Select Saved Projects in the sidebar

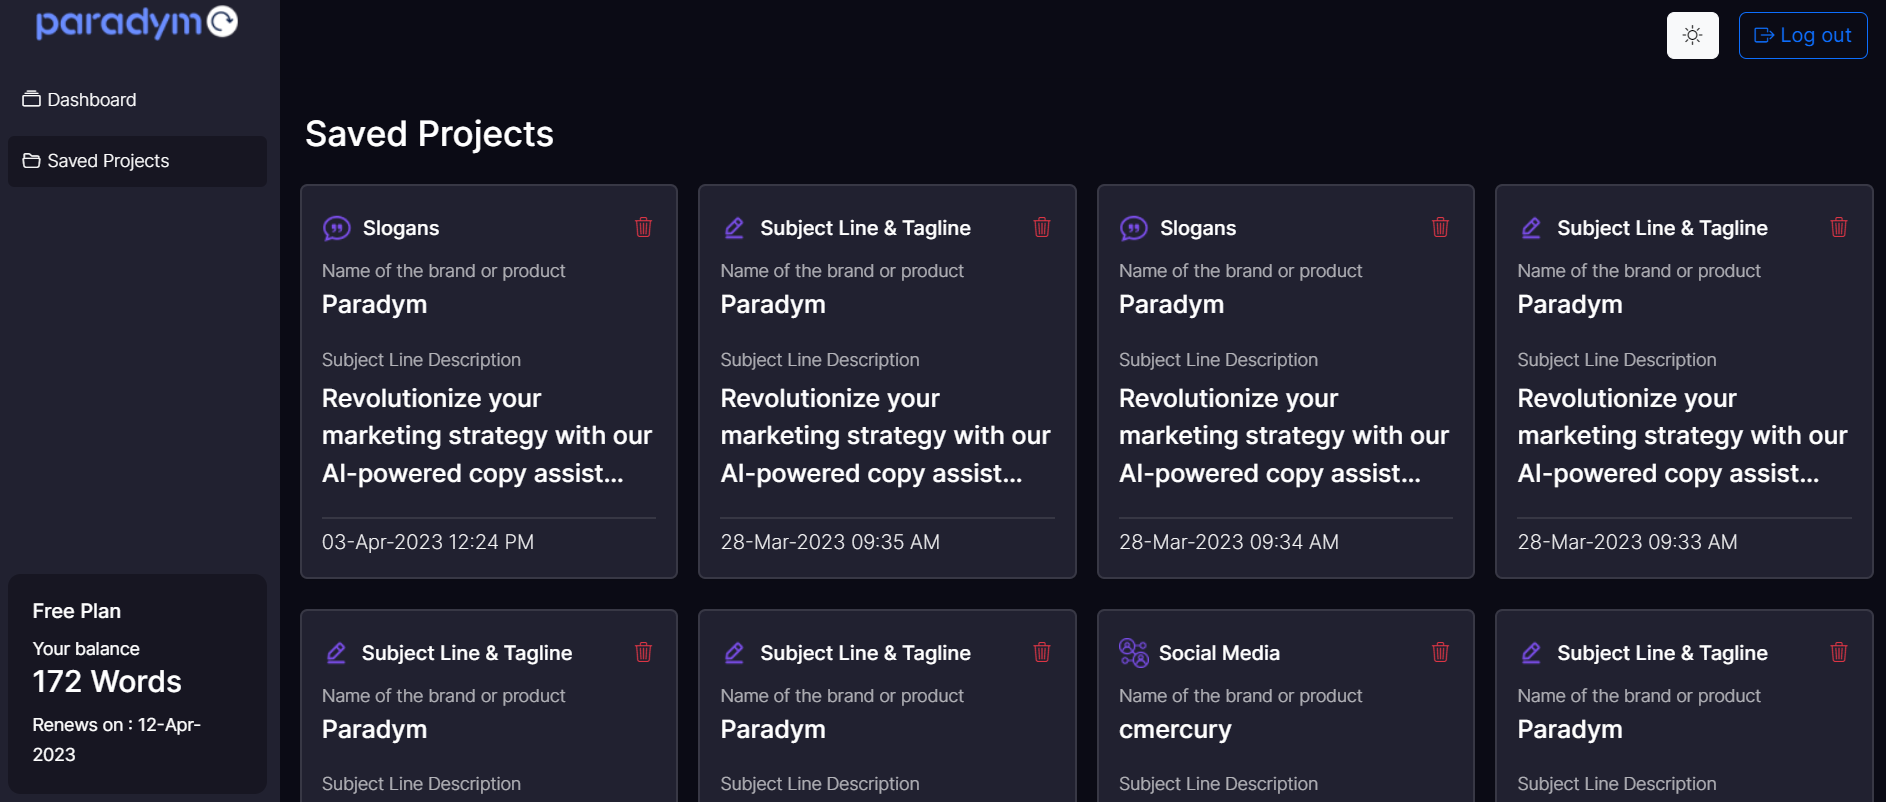(106, 160)
